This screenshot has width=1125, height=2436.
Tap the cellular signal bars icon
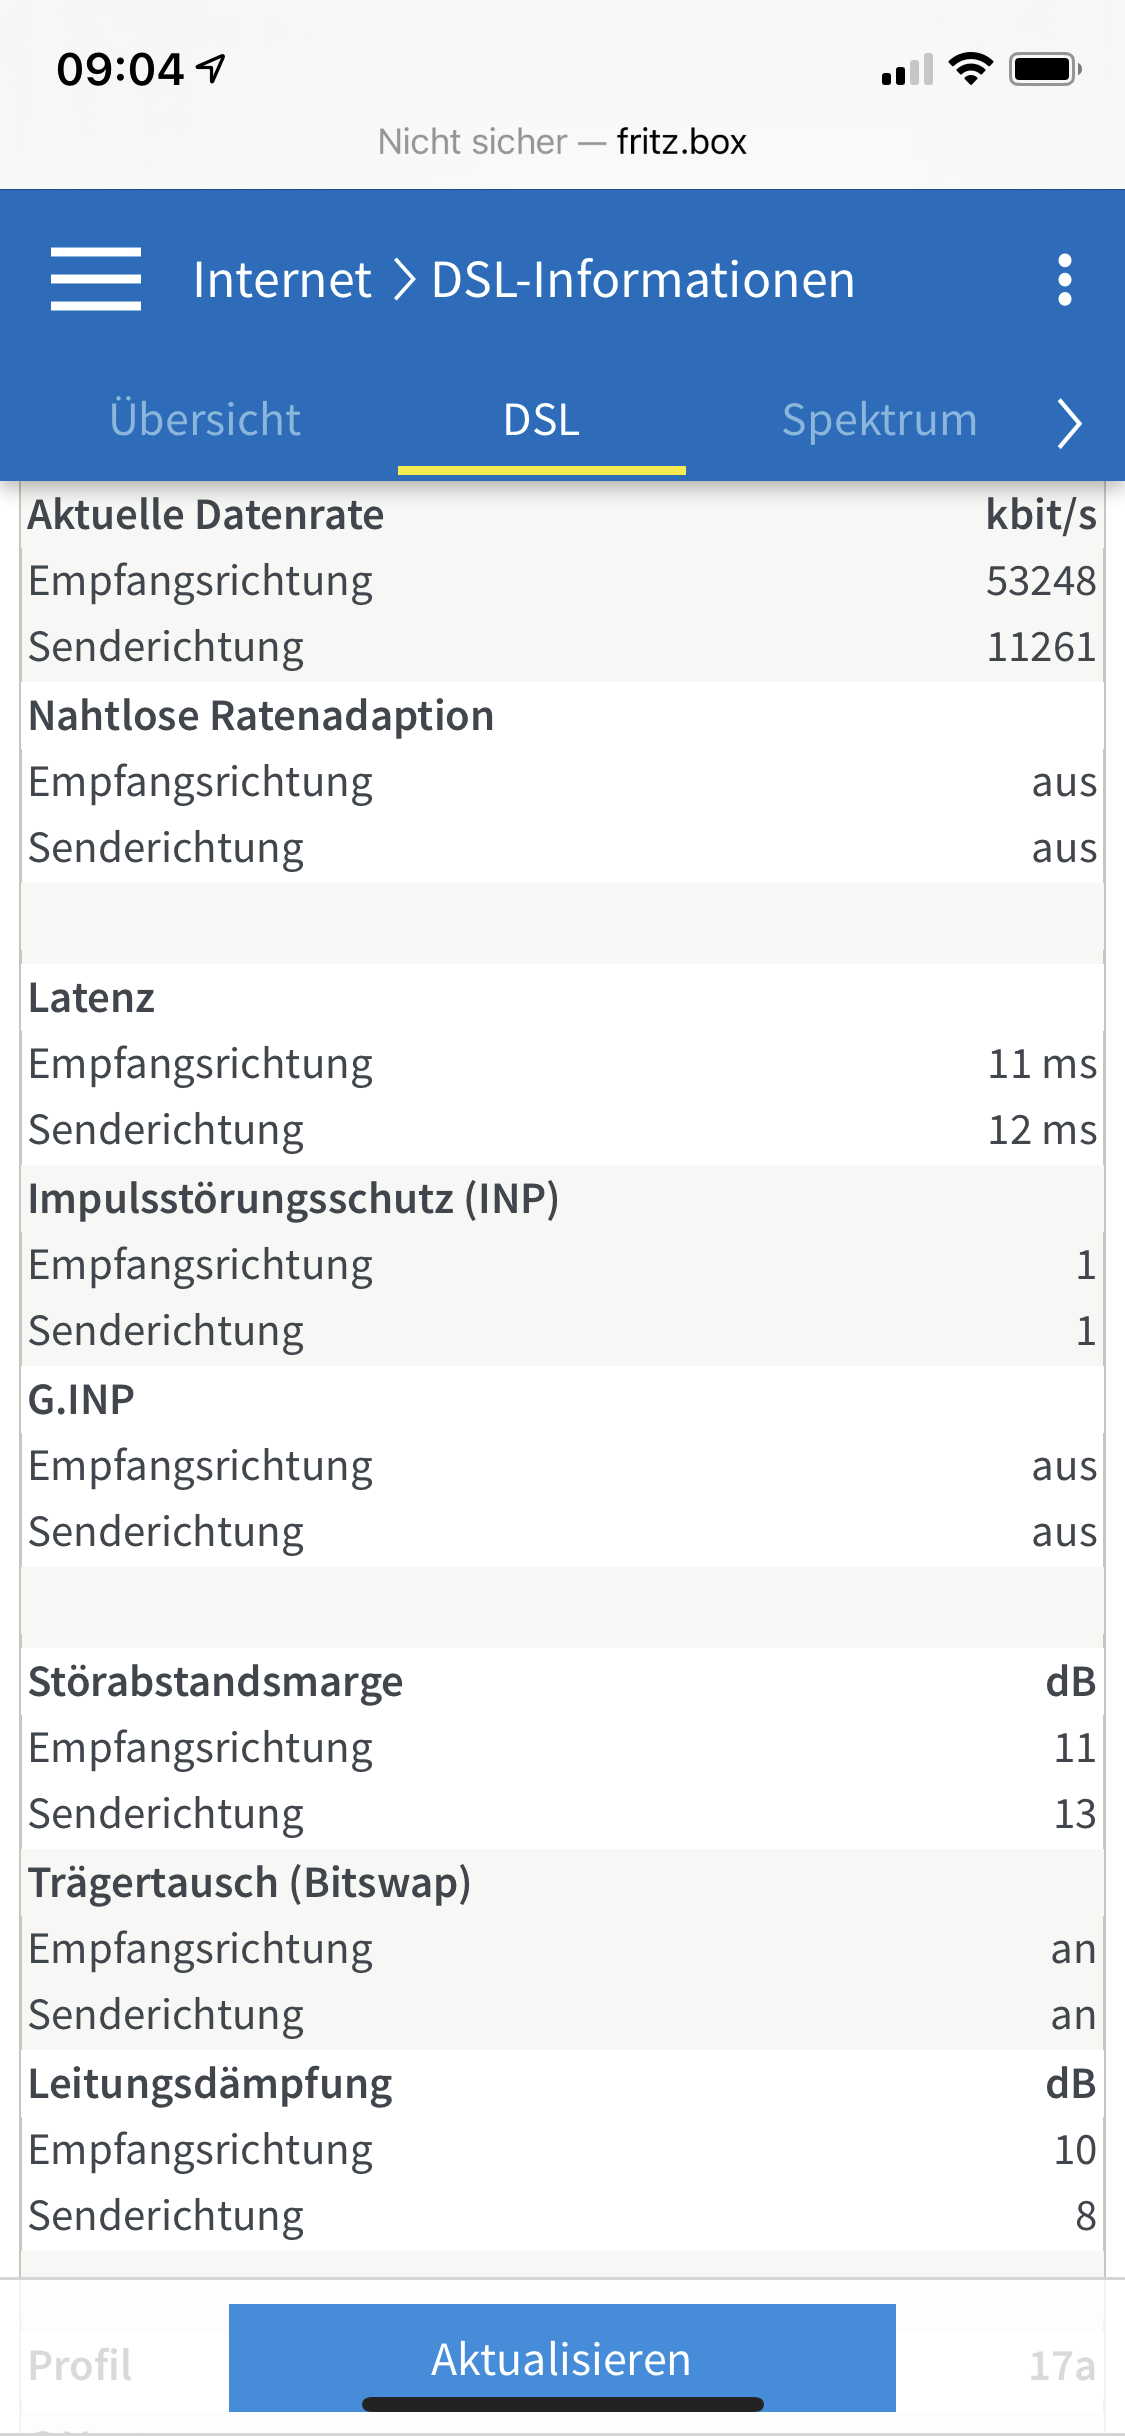[907, 70]
